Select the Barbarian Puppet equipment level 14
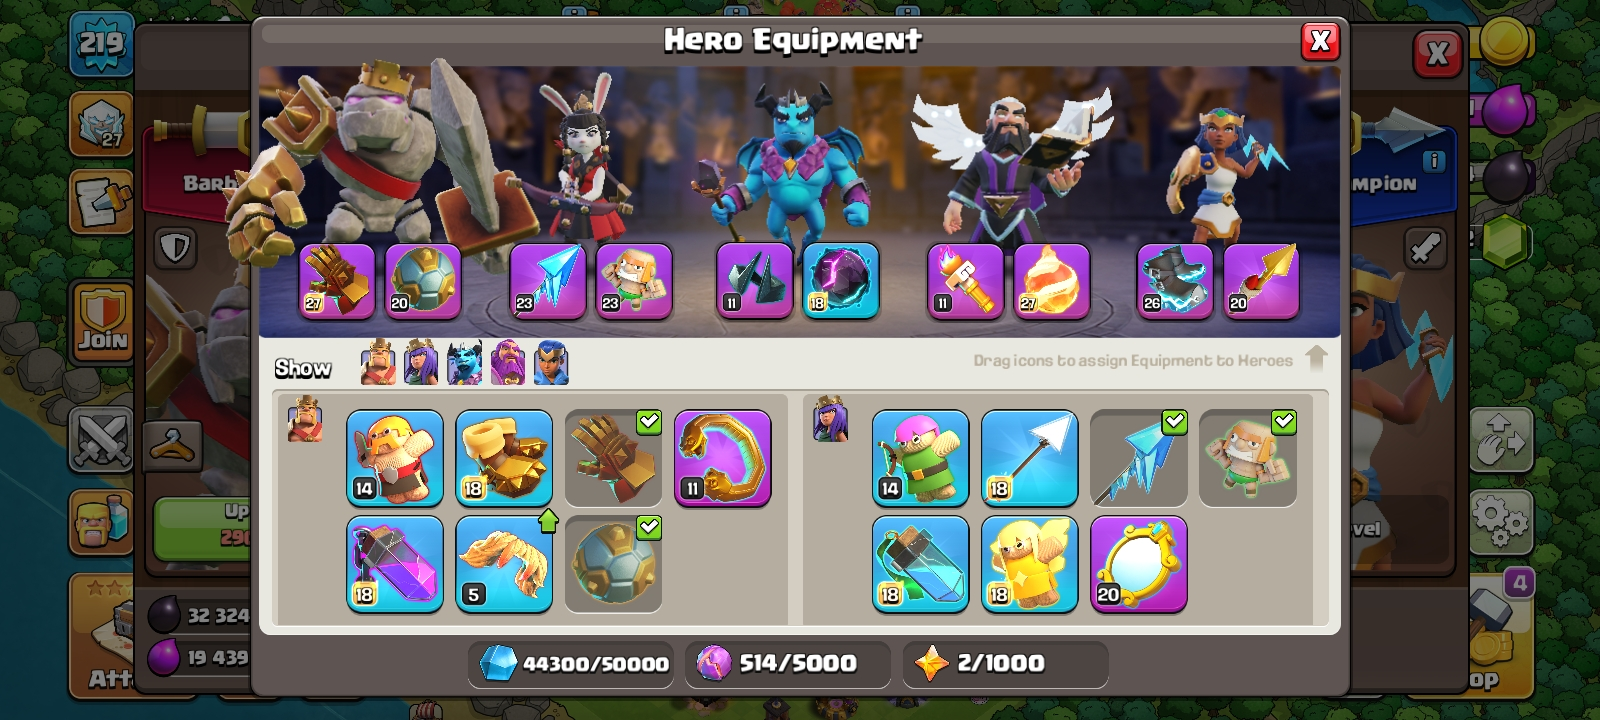 click(395, 458)
